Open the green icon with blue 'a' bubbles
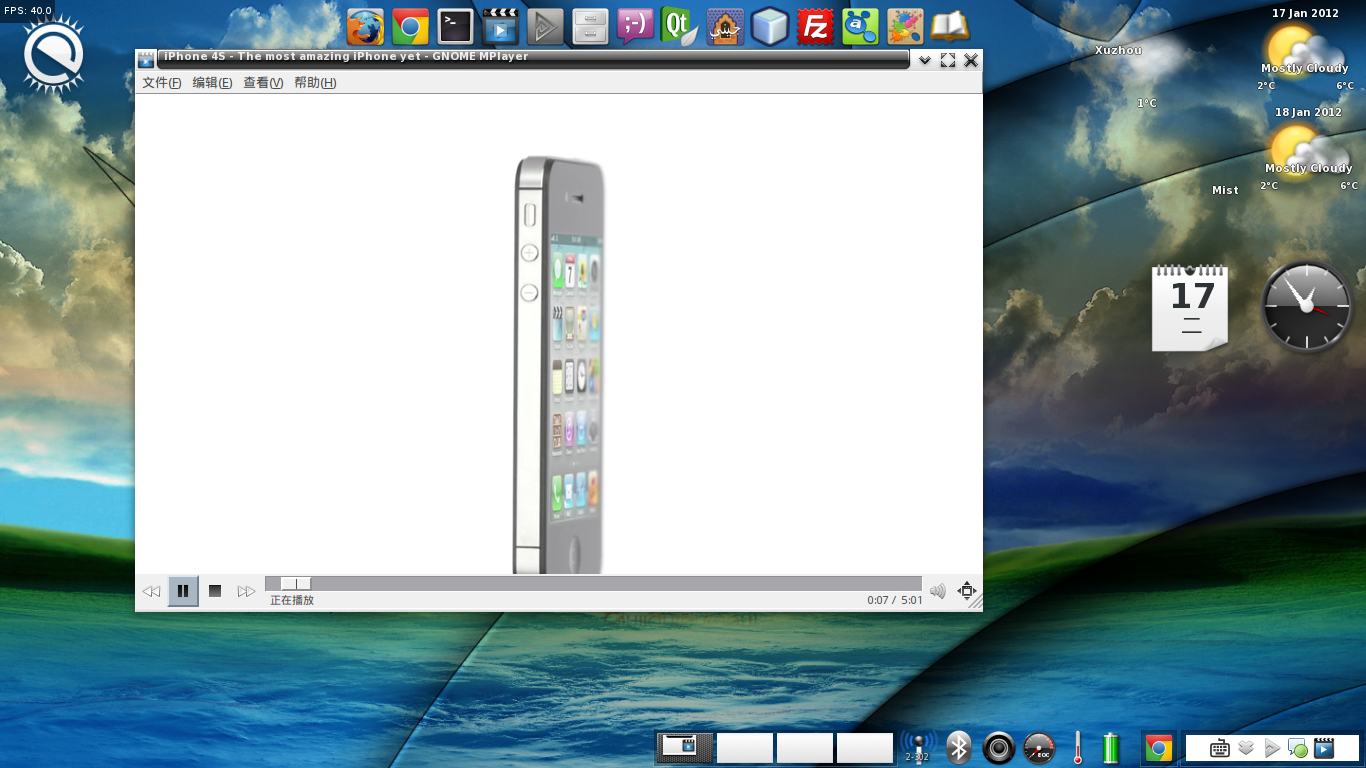Image resolution: width=1366 pixels, height=768 pixels. tap(860, 27)
